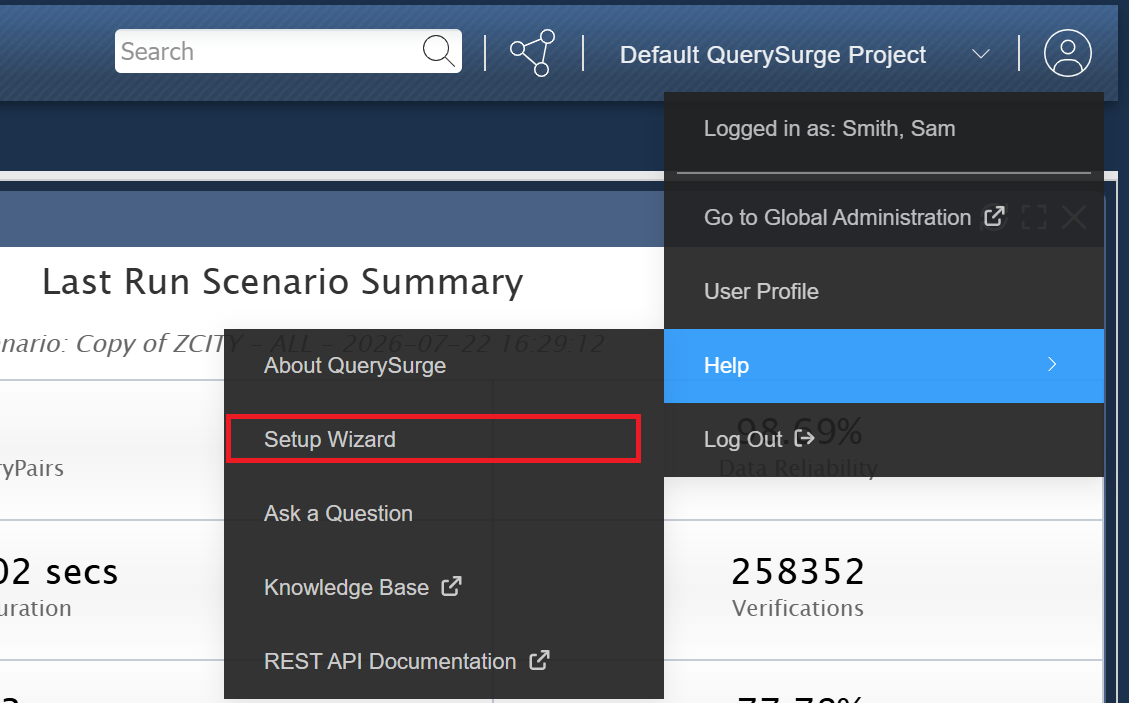Click the 258352 Verifications value
1129x703 pixels.
click(798, 572)
